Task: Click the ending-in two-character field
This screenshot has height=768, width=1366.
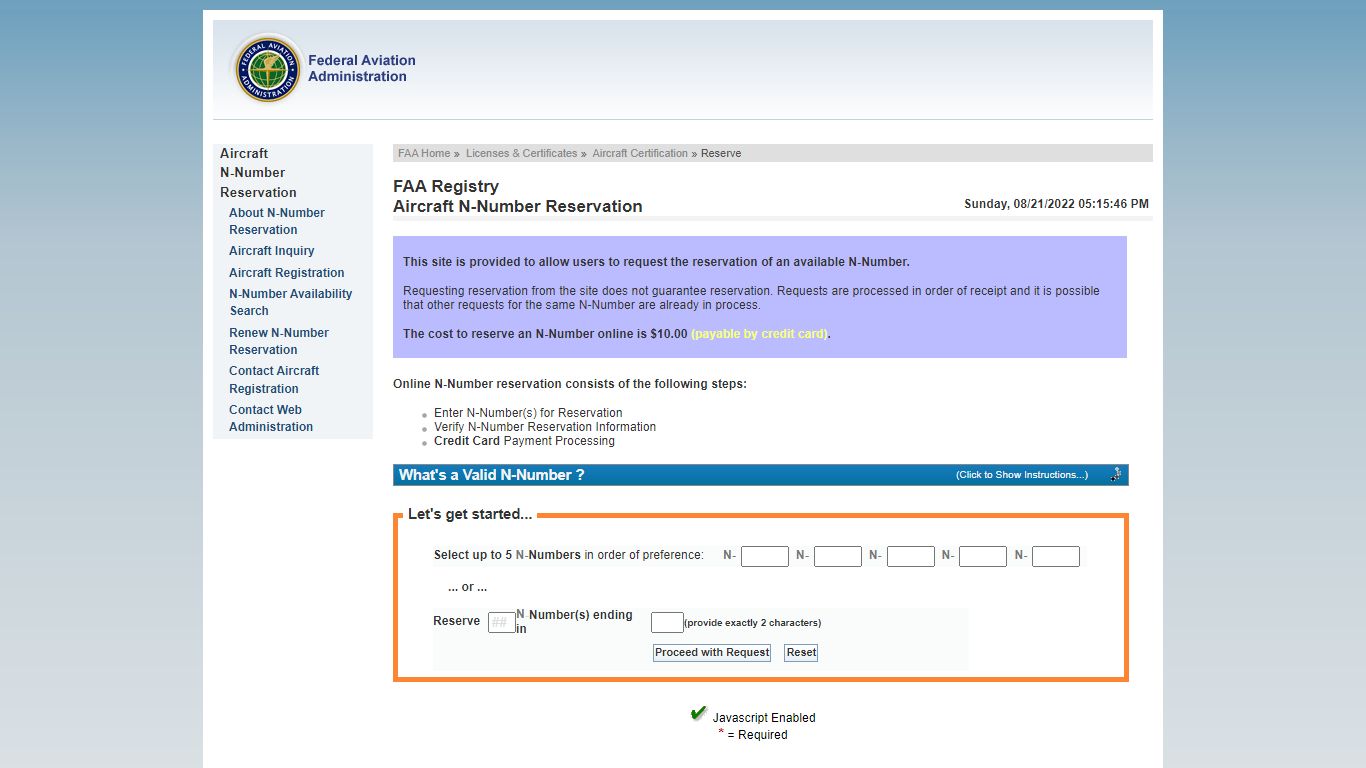Action: tap(667, 622)
